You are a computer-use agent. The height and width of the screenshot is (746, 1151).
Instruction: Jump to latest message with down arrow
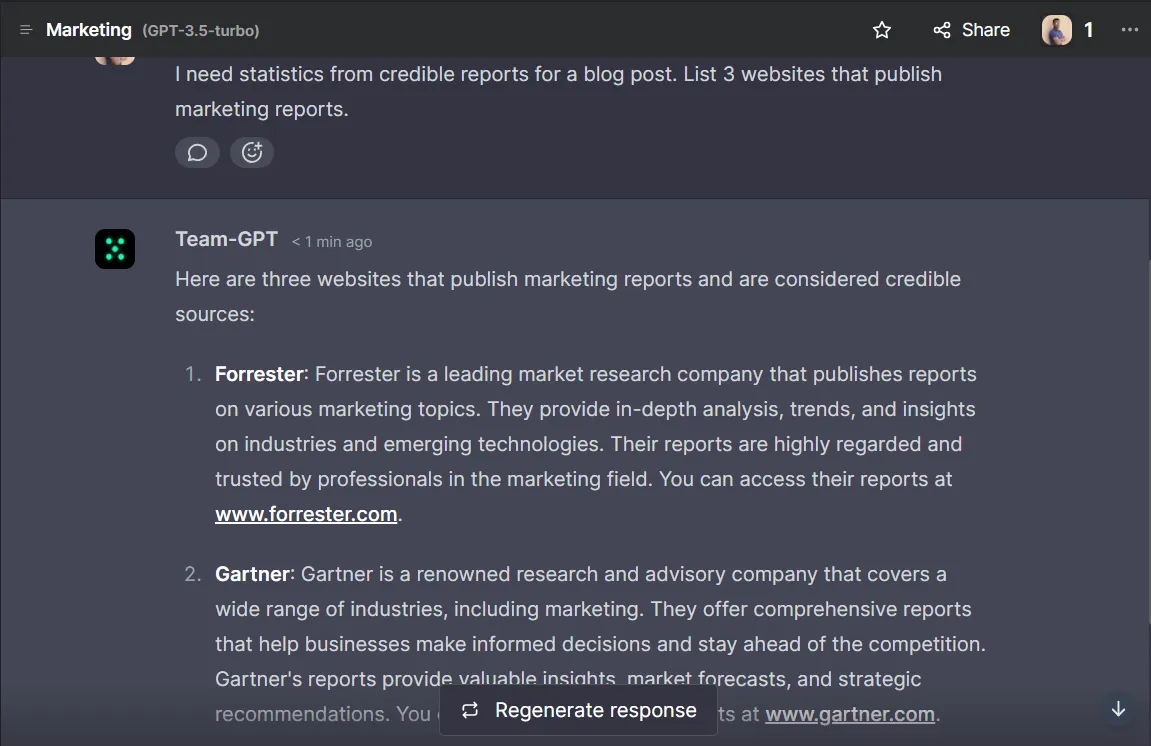click(1117, 709)
